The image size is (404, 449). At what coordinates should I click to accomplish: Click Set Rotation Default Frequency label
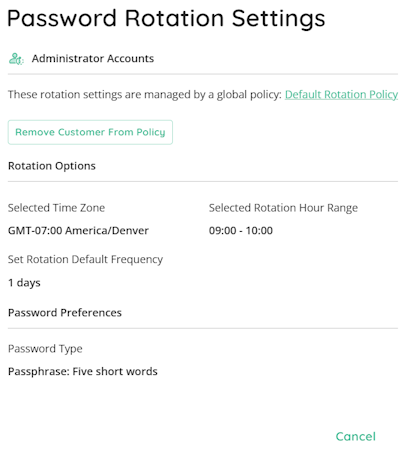point(85,260)
